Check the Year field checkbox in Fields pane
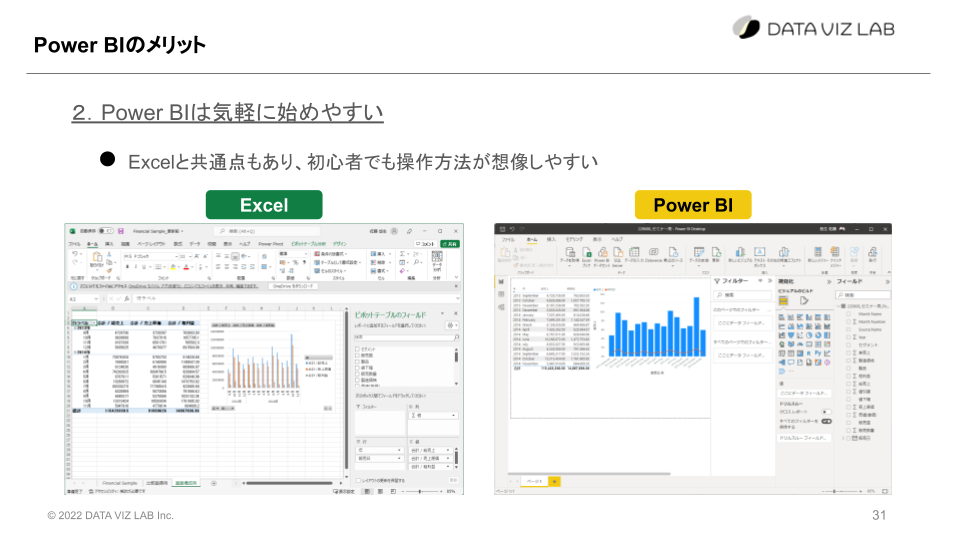Image resolution: width=960 pixels, height=540 pixels. [849, 337]
